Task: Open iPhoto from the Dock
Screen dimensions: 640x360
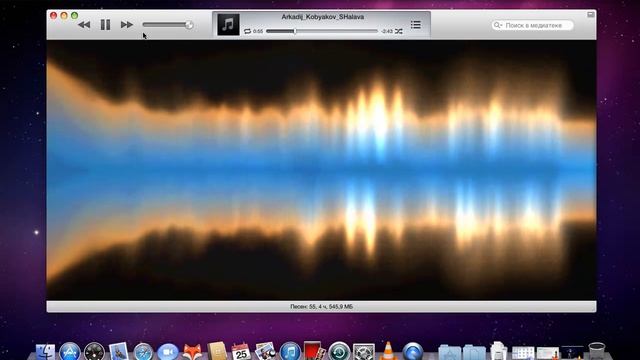Action: tap(266, 352)
